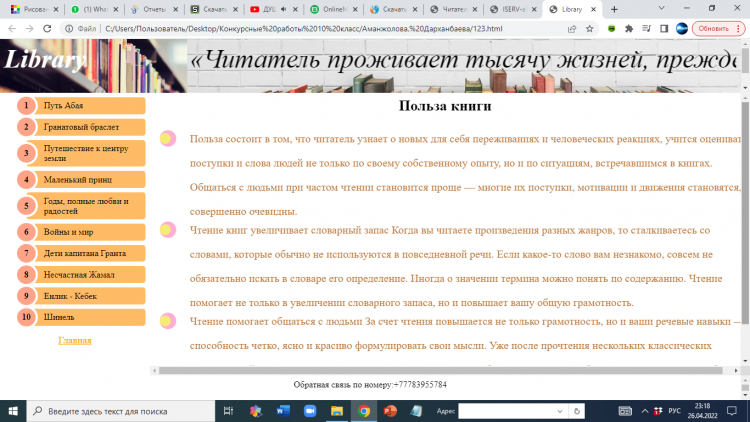This screenshot has height=422, width=750.
Task: Open Windows Start menu
Action: point(12,411)
